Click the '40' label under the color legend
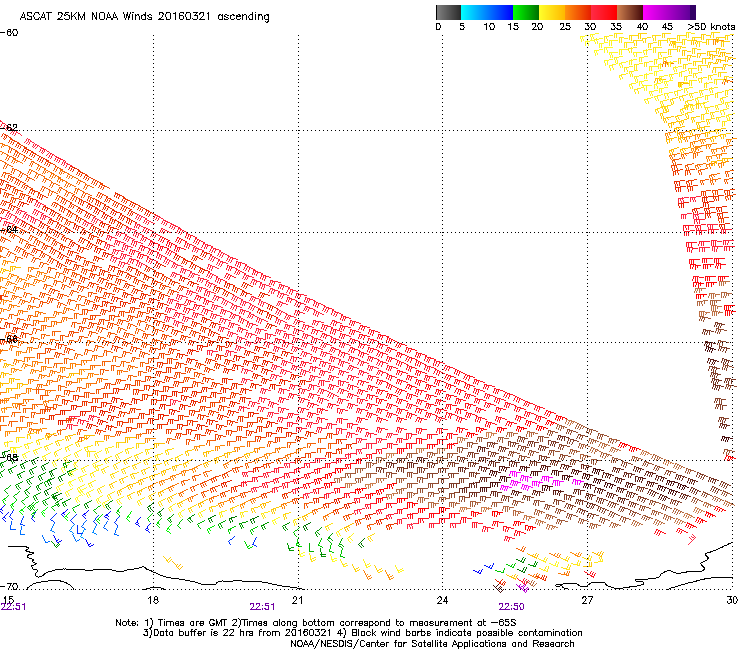 tap(642, 27)
